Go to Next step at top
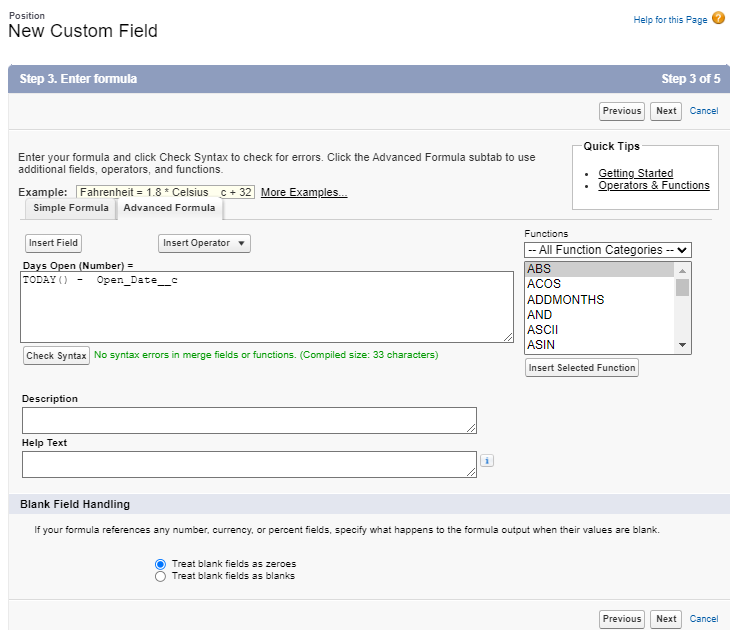732x630 pixels. [666, 111]
